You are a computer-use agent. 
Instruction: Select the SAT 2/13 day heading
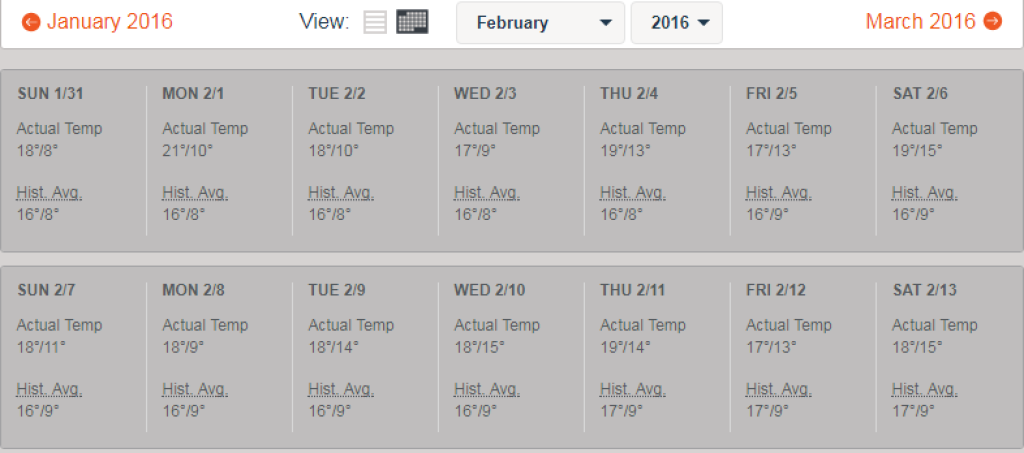point(924,291)
